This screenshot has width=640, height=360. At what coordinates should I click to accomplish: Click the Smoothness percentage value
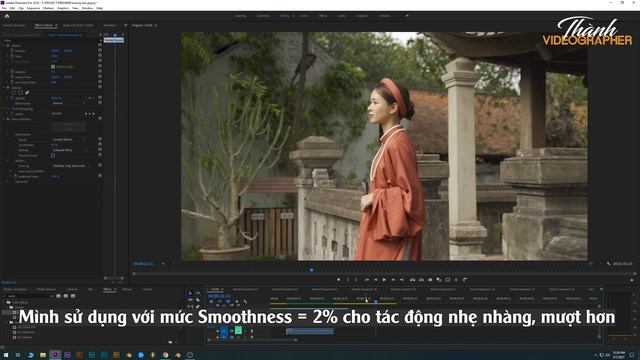[x=55, y=145]
